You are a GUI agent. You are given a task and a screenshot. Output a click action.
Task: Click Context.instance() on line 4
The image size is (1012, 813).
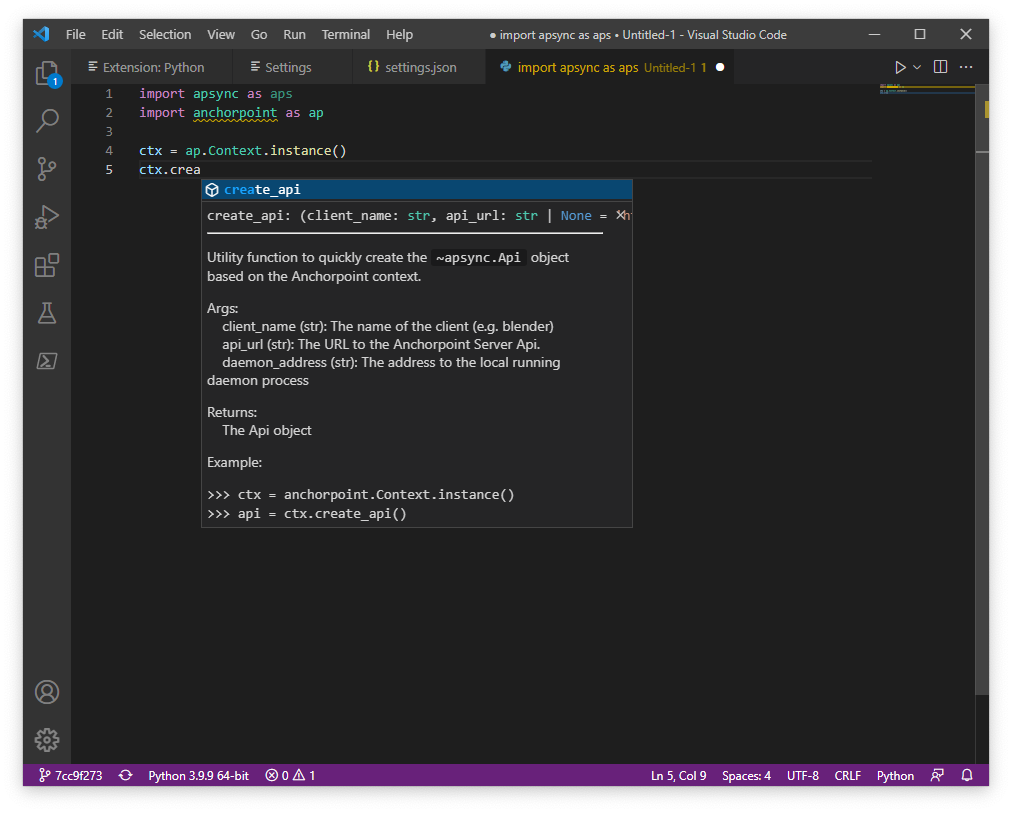[x=278, y=150]
